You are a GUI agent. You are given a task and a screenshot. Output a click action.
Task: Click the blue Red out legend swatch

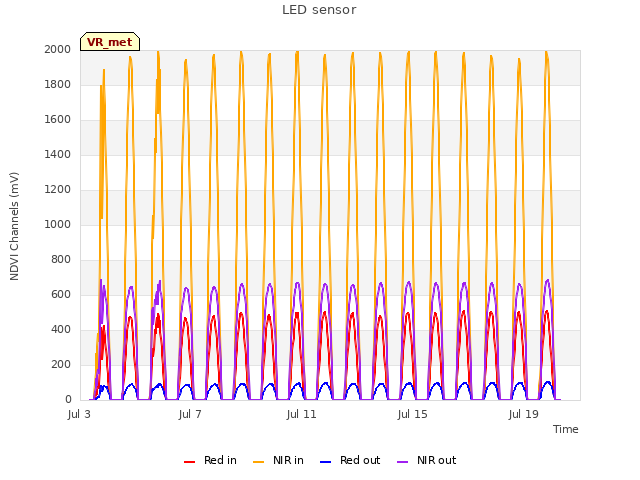click(x=325, y=462)
